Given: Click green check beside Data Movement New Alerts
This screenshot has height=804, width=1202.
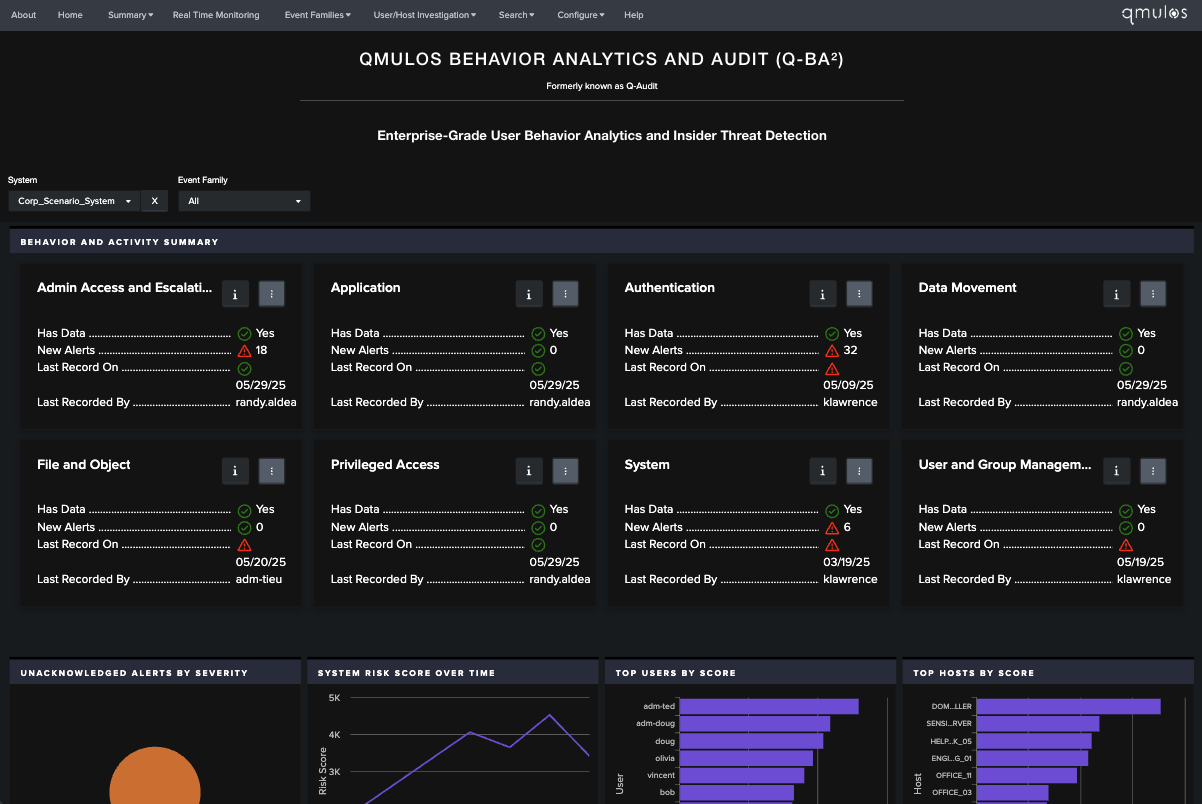Looking at the screenshot, I should tap(1126, 351).
